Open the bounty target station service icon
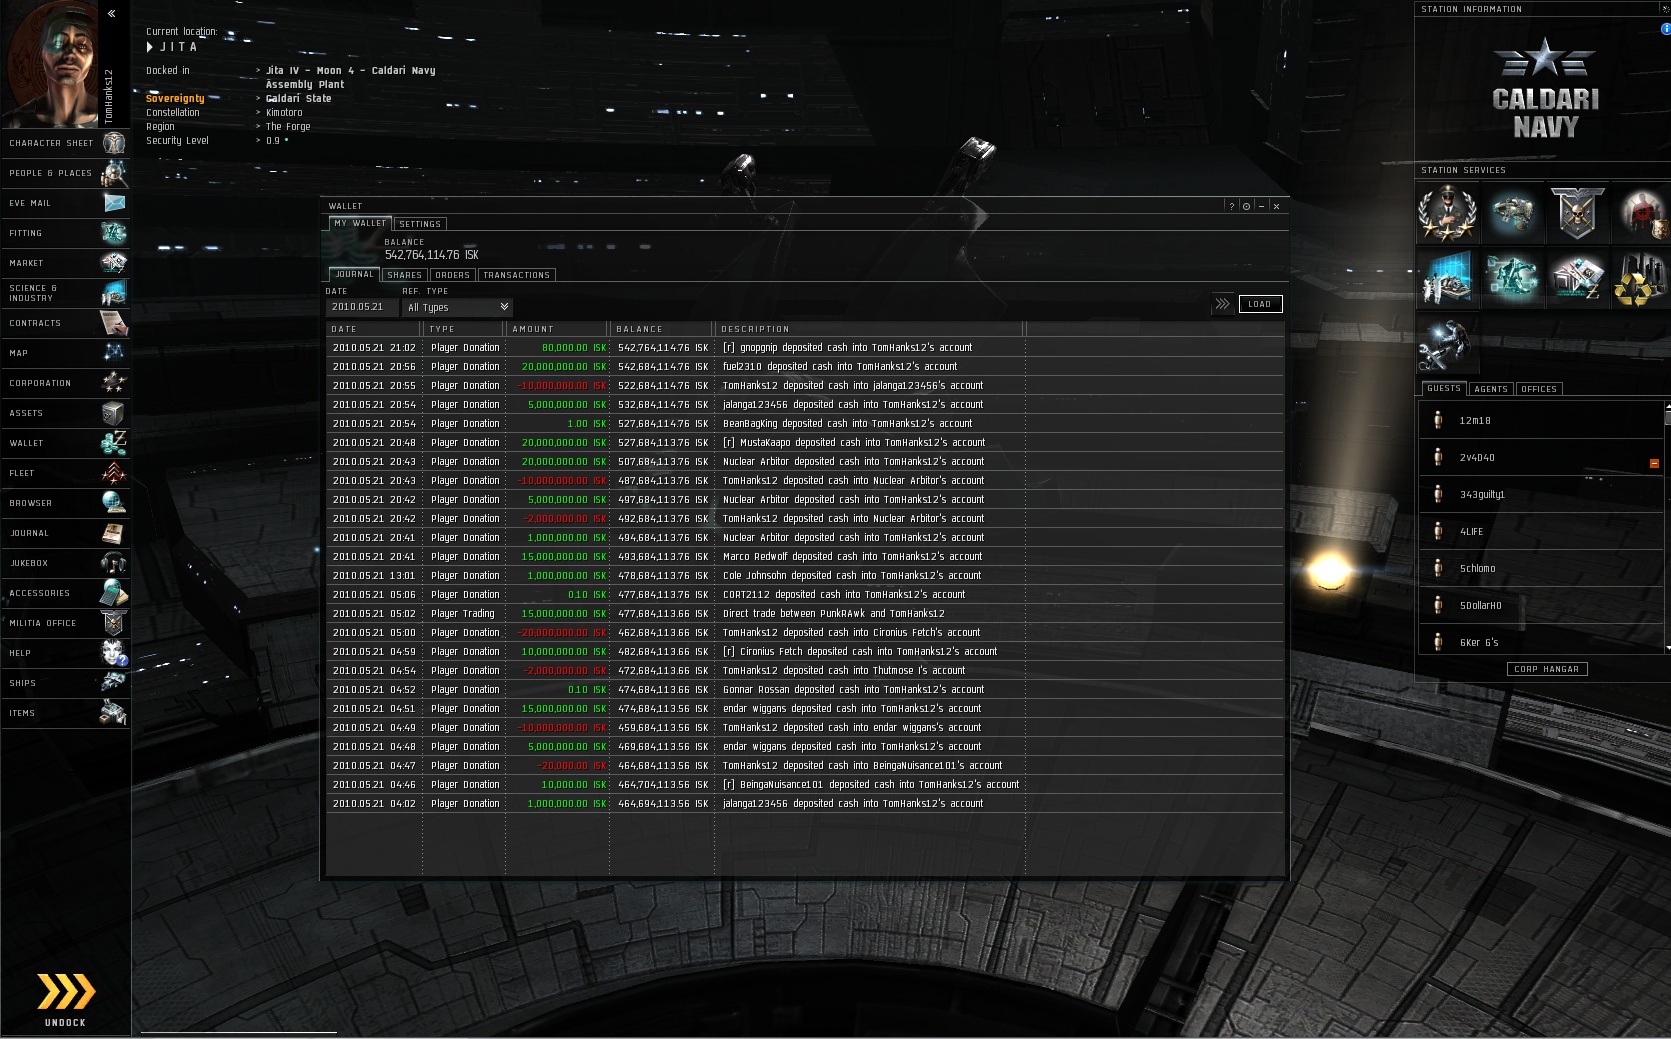 pos(1641,214)
